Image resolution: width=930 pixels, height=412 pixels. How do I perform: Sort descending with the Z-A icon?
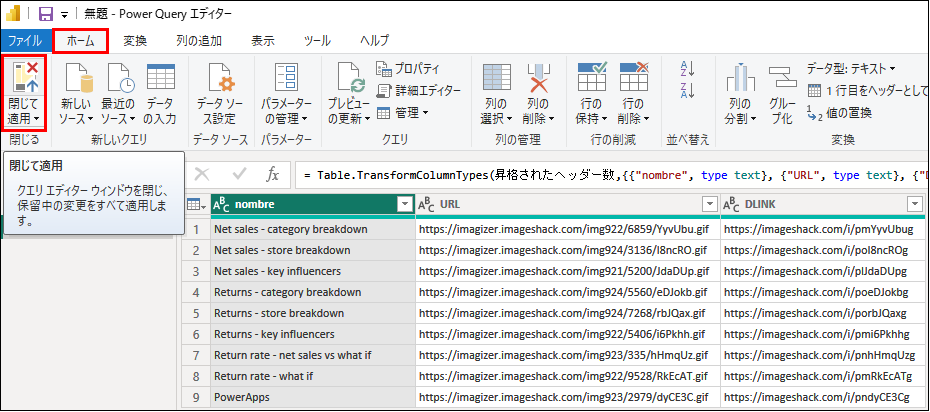click(x=687, y=90)
